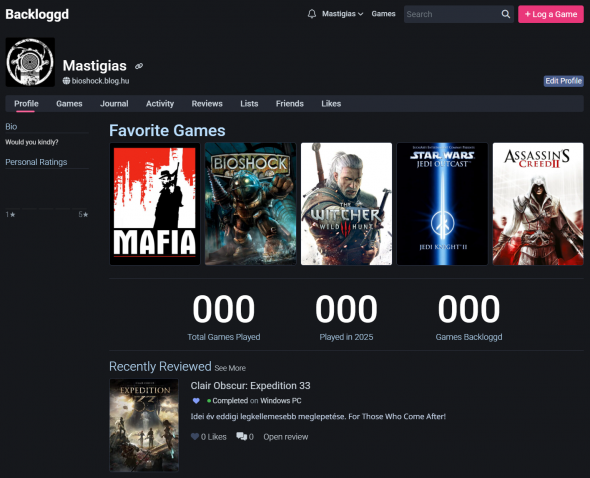Open the Mastigias profile avatar
Screen dimensions: 590x478
(x=30, y=62)
